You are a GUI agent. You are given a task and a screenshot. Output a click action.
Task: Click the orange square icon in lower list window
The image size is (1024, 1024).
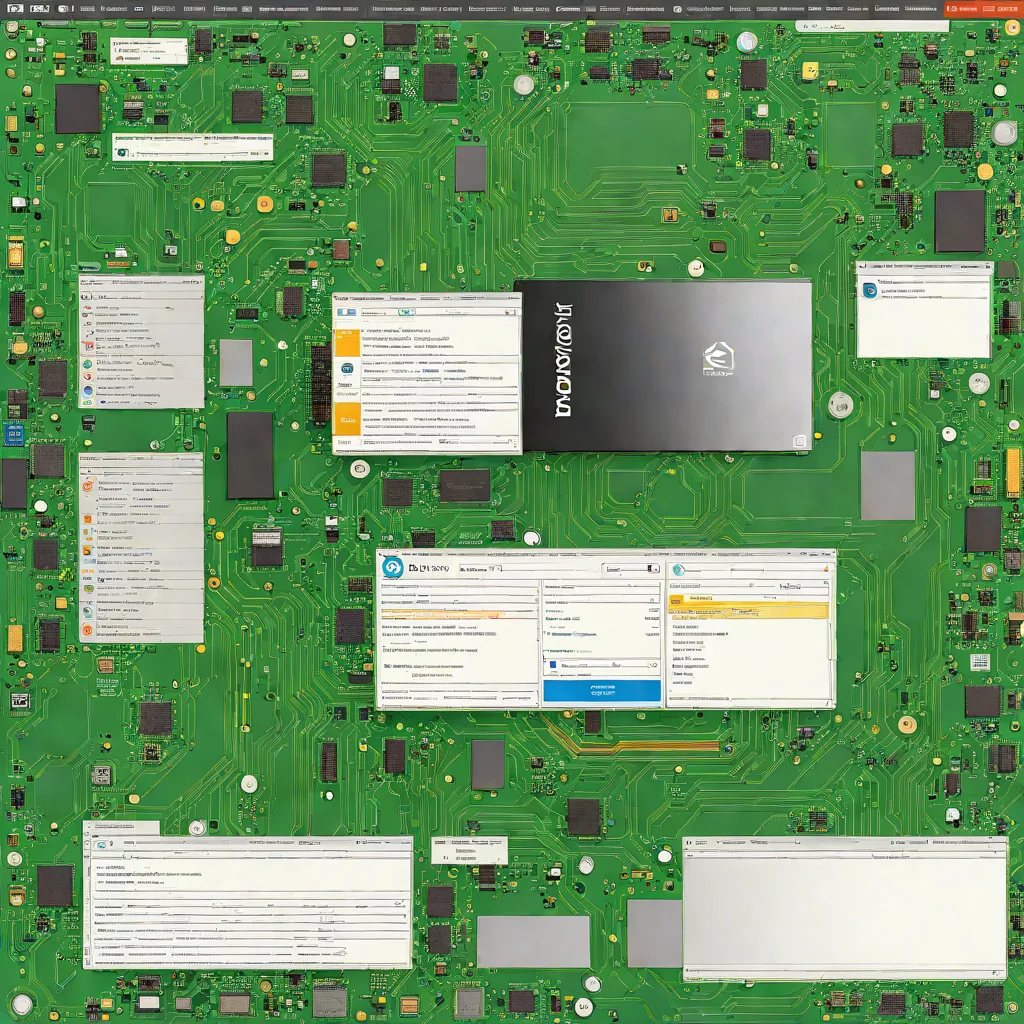(x=88, y=520)
